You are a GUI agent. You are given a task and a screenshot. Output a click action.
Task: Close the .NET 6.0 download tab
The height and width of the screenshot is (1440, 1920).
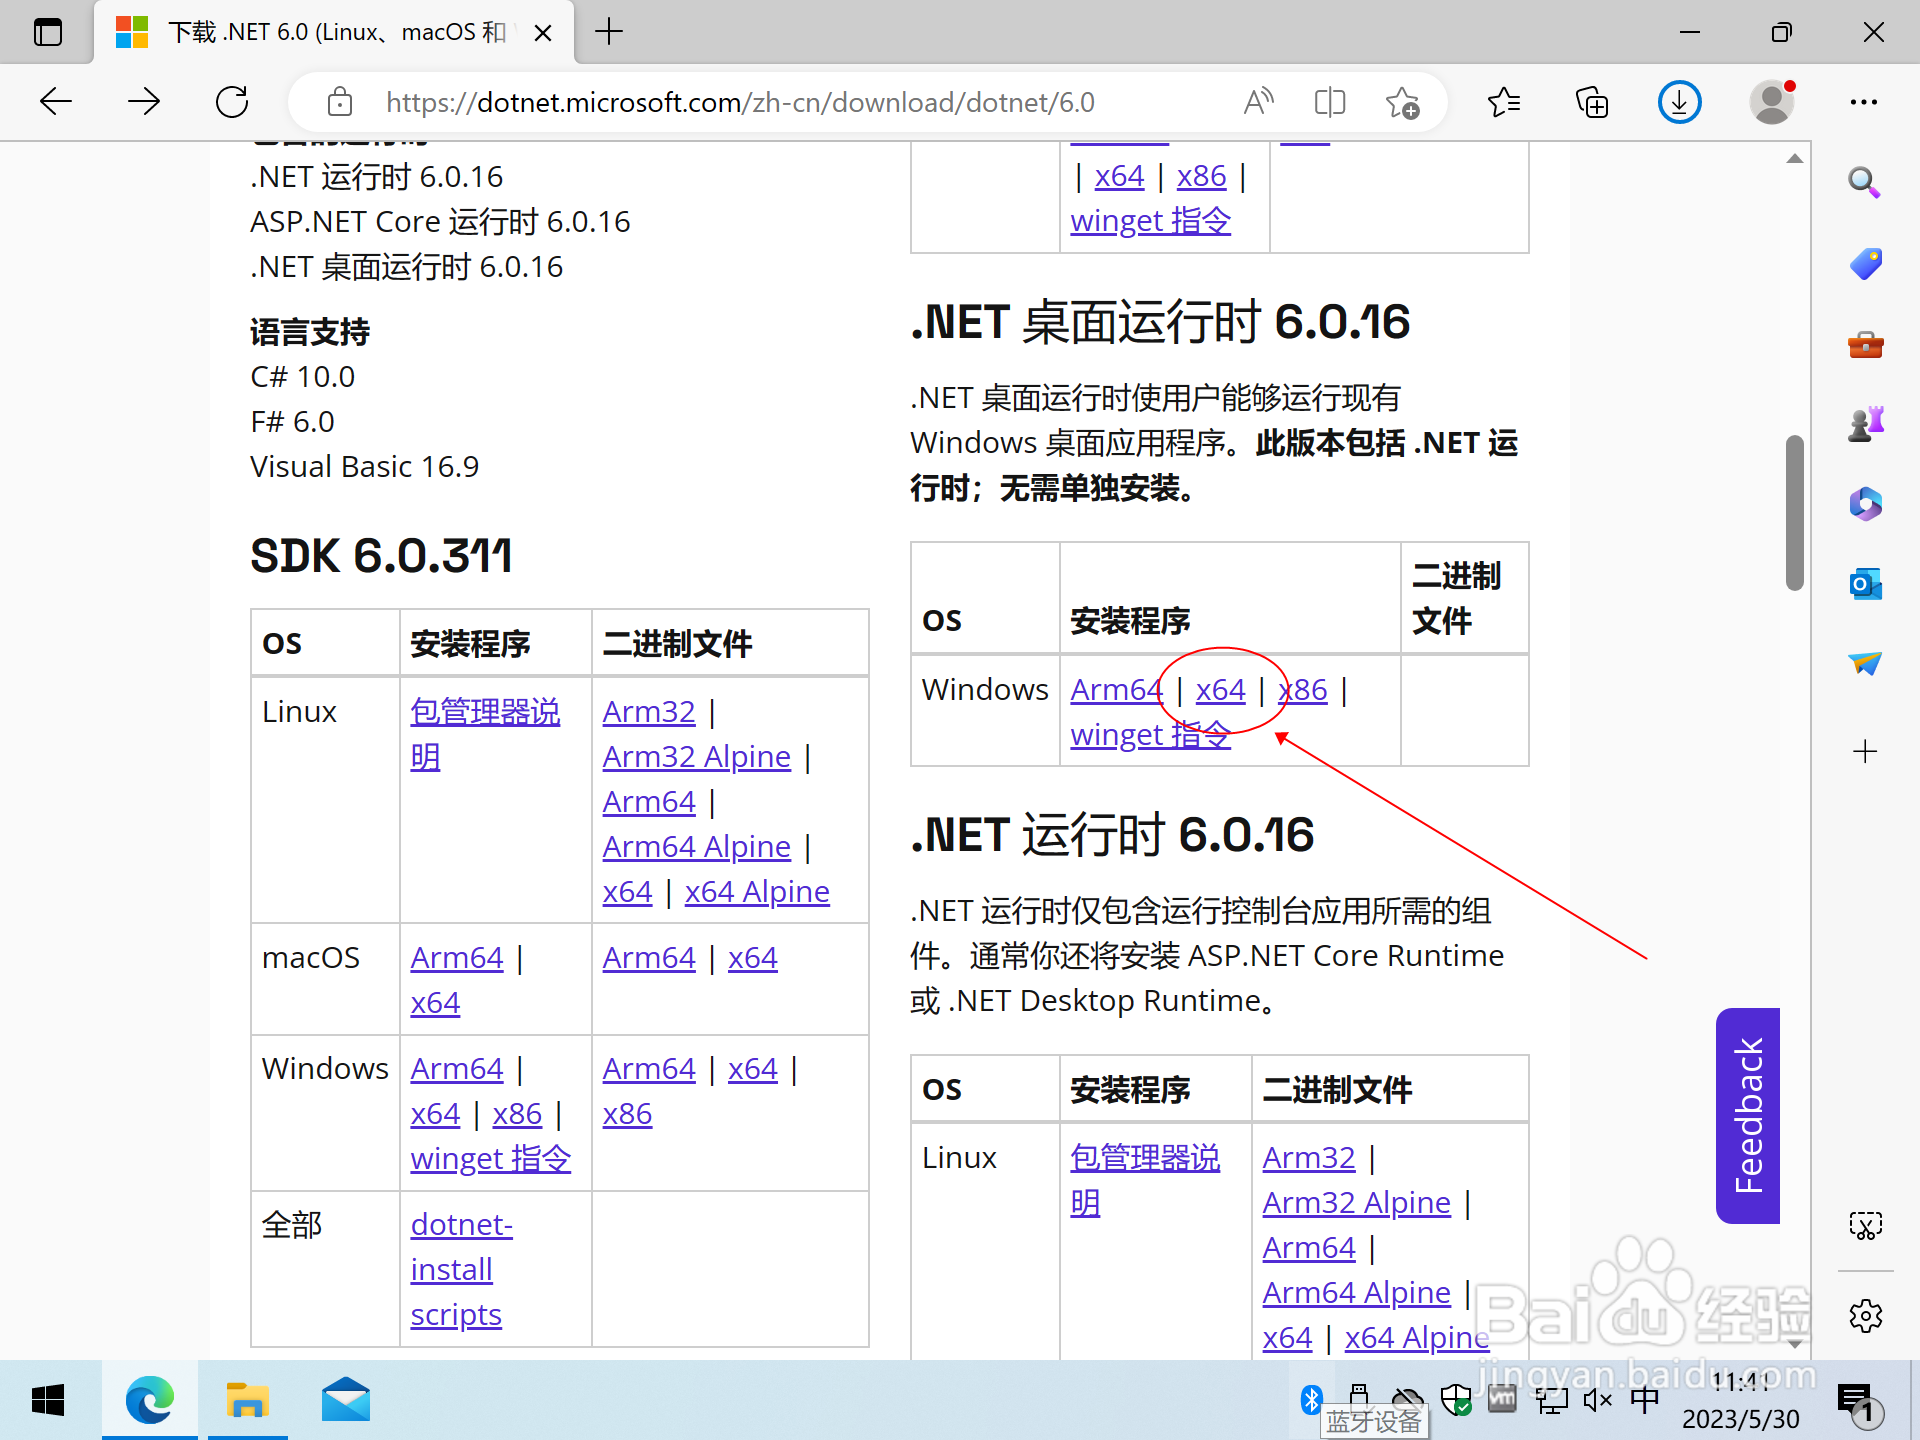point(543,33)
